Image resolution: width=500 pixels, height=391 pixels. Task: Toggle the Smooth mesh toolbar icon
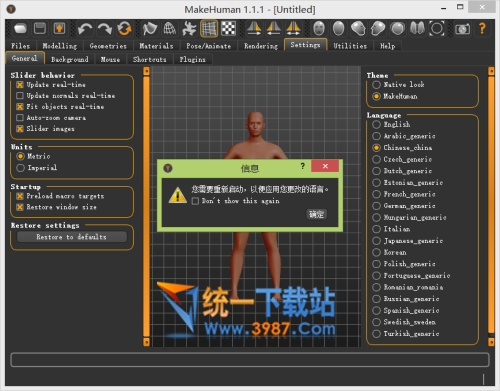150,29
